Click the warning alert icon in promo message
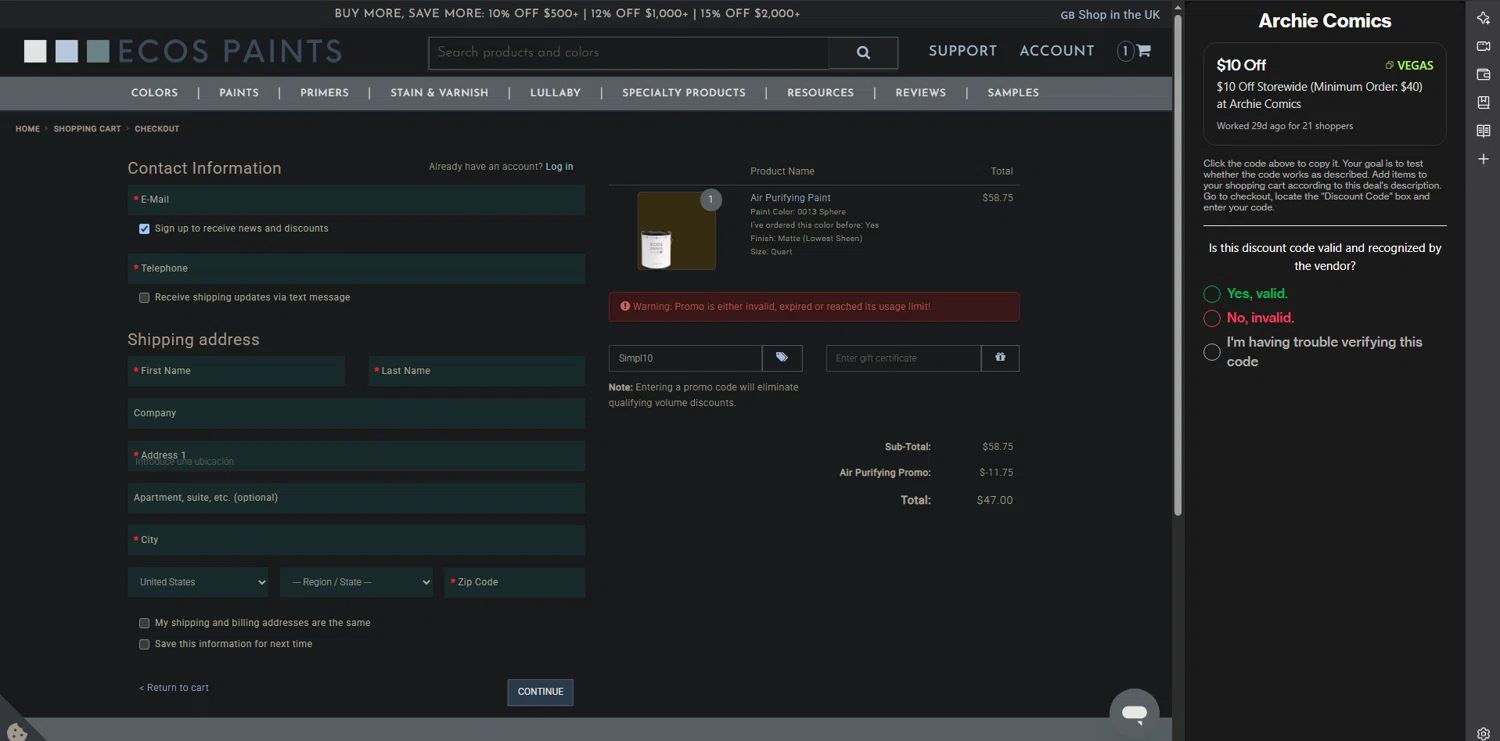 coord(625,306)
